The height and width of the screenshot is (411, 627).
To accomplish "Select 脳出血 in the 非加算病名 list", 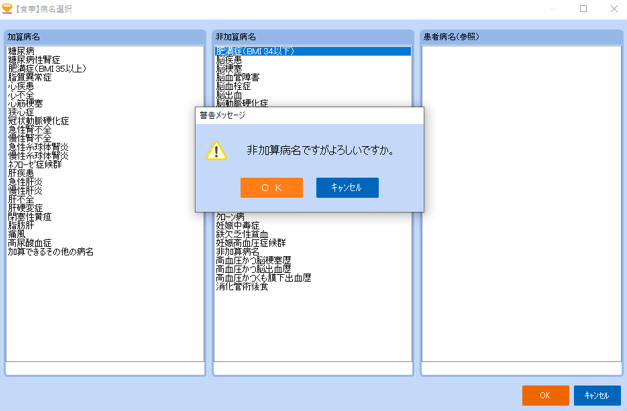I will (x=229, y=95).
